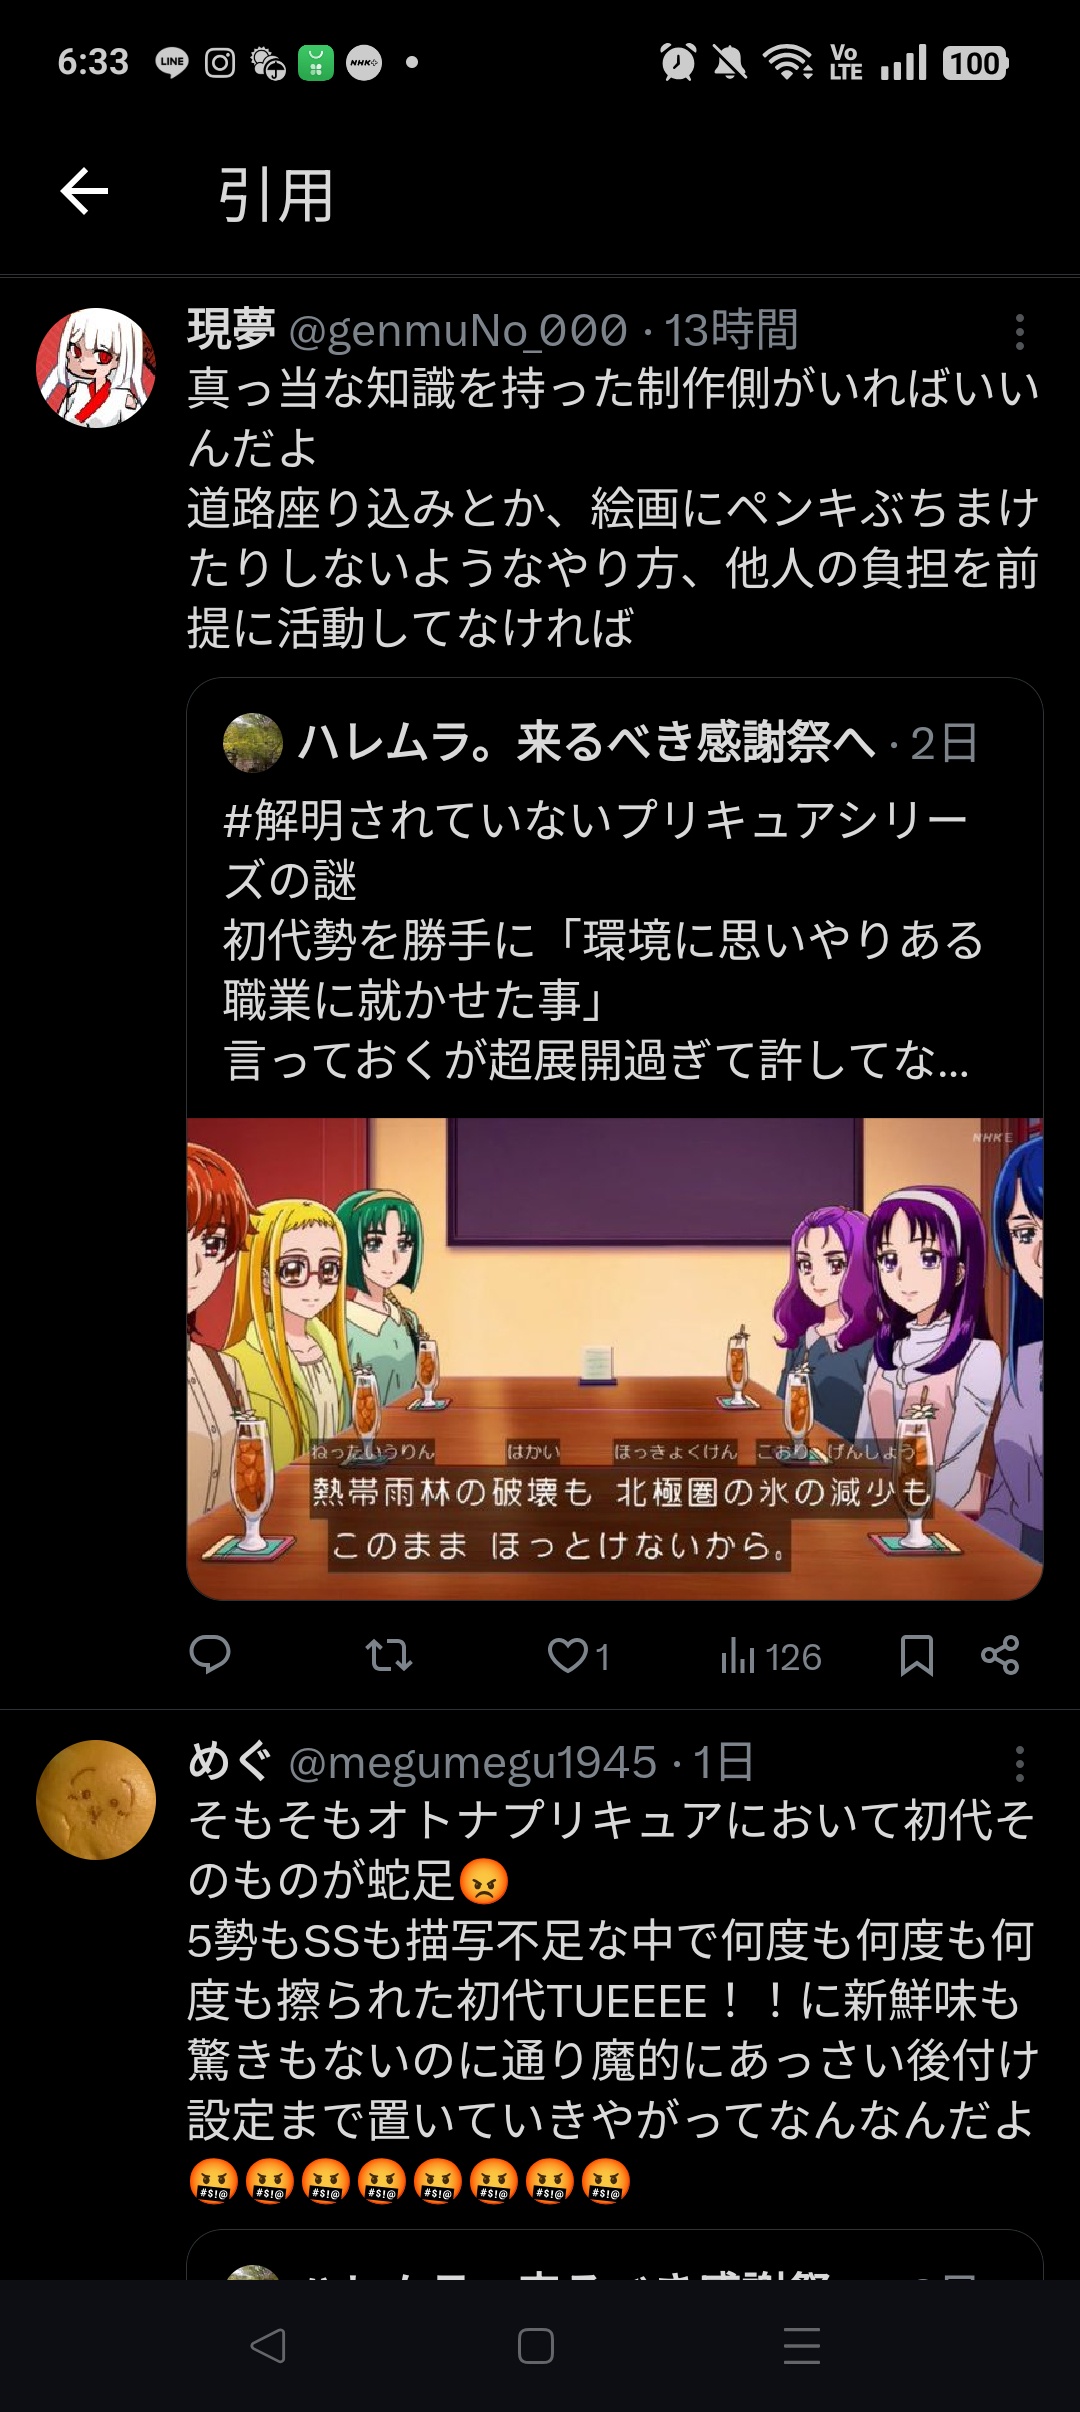Image resolution: width=1080 pixels, height=2412 pixels.
Task: Tap the share icon on 現夢's post
Action: point(999,1655)
